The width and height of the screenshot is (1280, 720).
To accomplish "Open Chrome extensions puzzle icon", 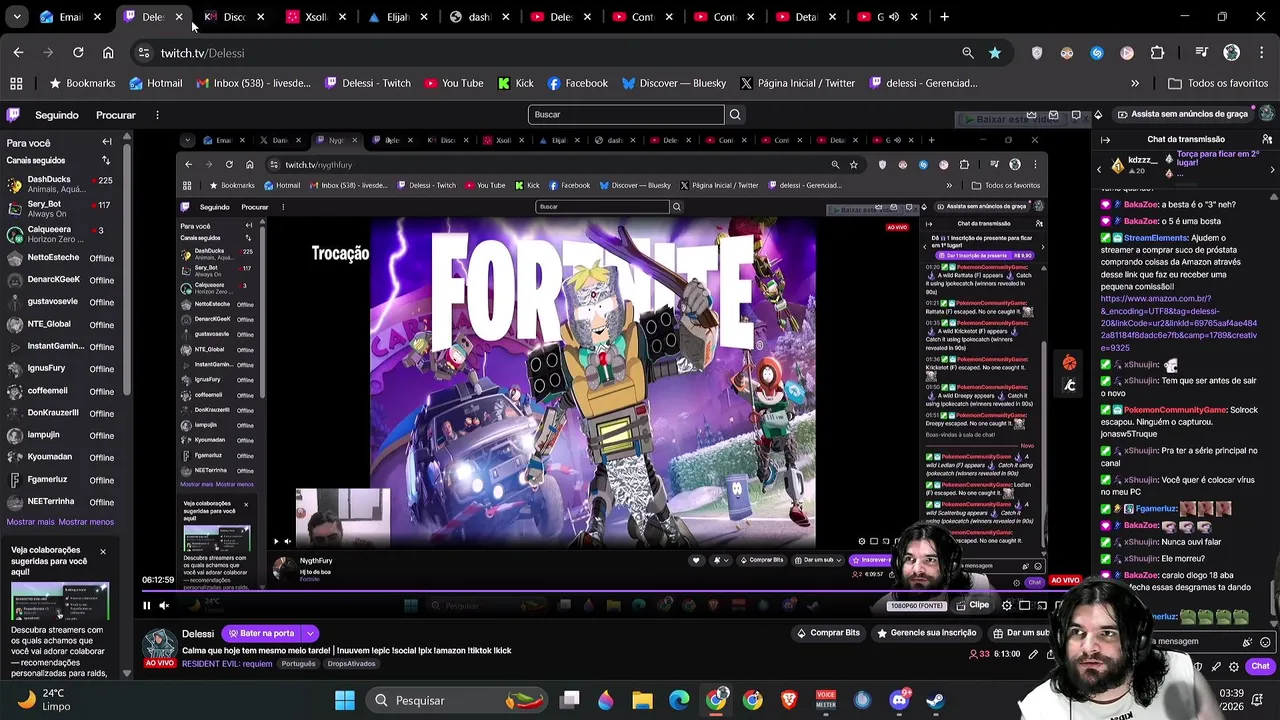I will [x=1157, y=53].
